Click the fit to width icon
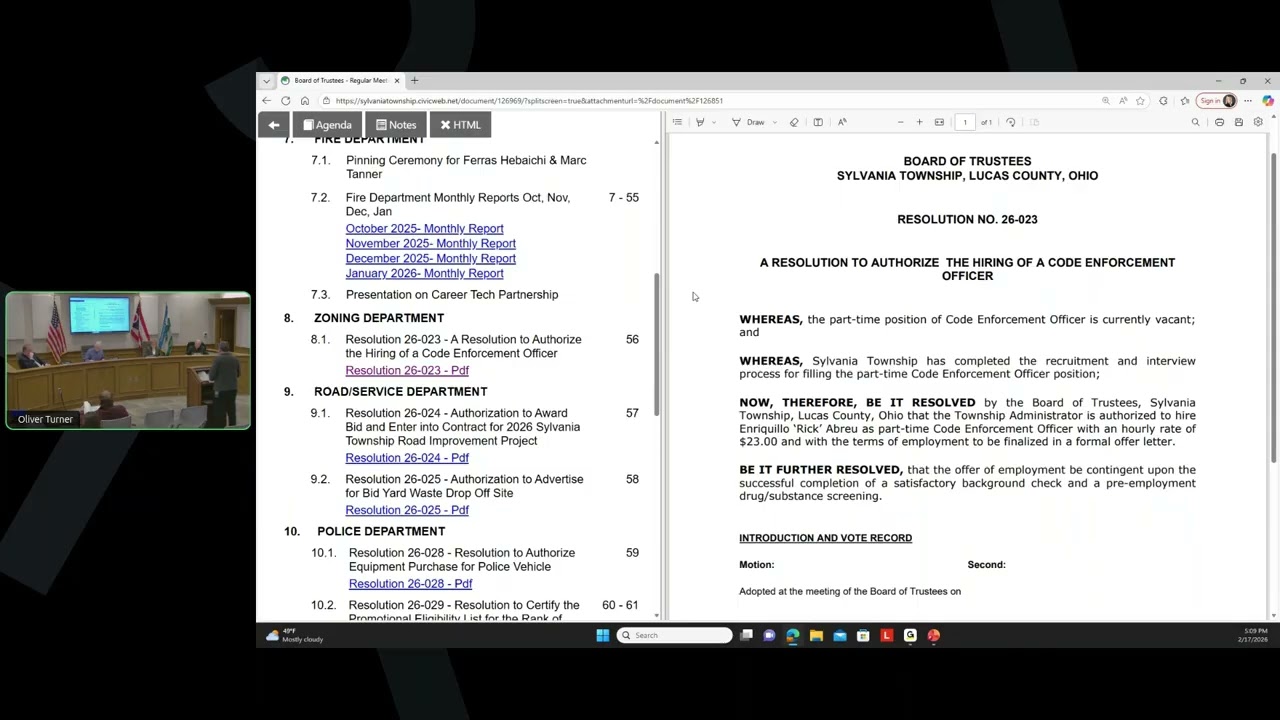Screen dimensions: 1280x720 [939, 122]
